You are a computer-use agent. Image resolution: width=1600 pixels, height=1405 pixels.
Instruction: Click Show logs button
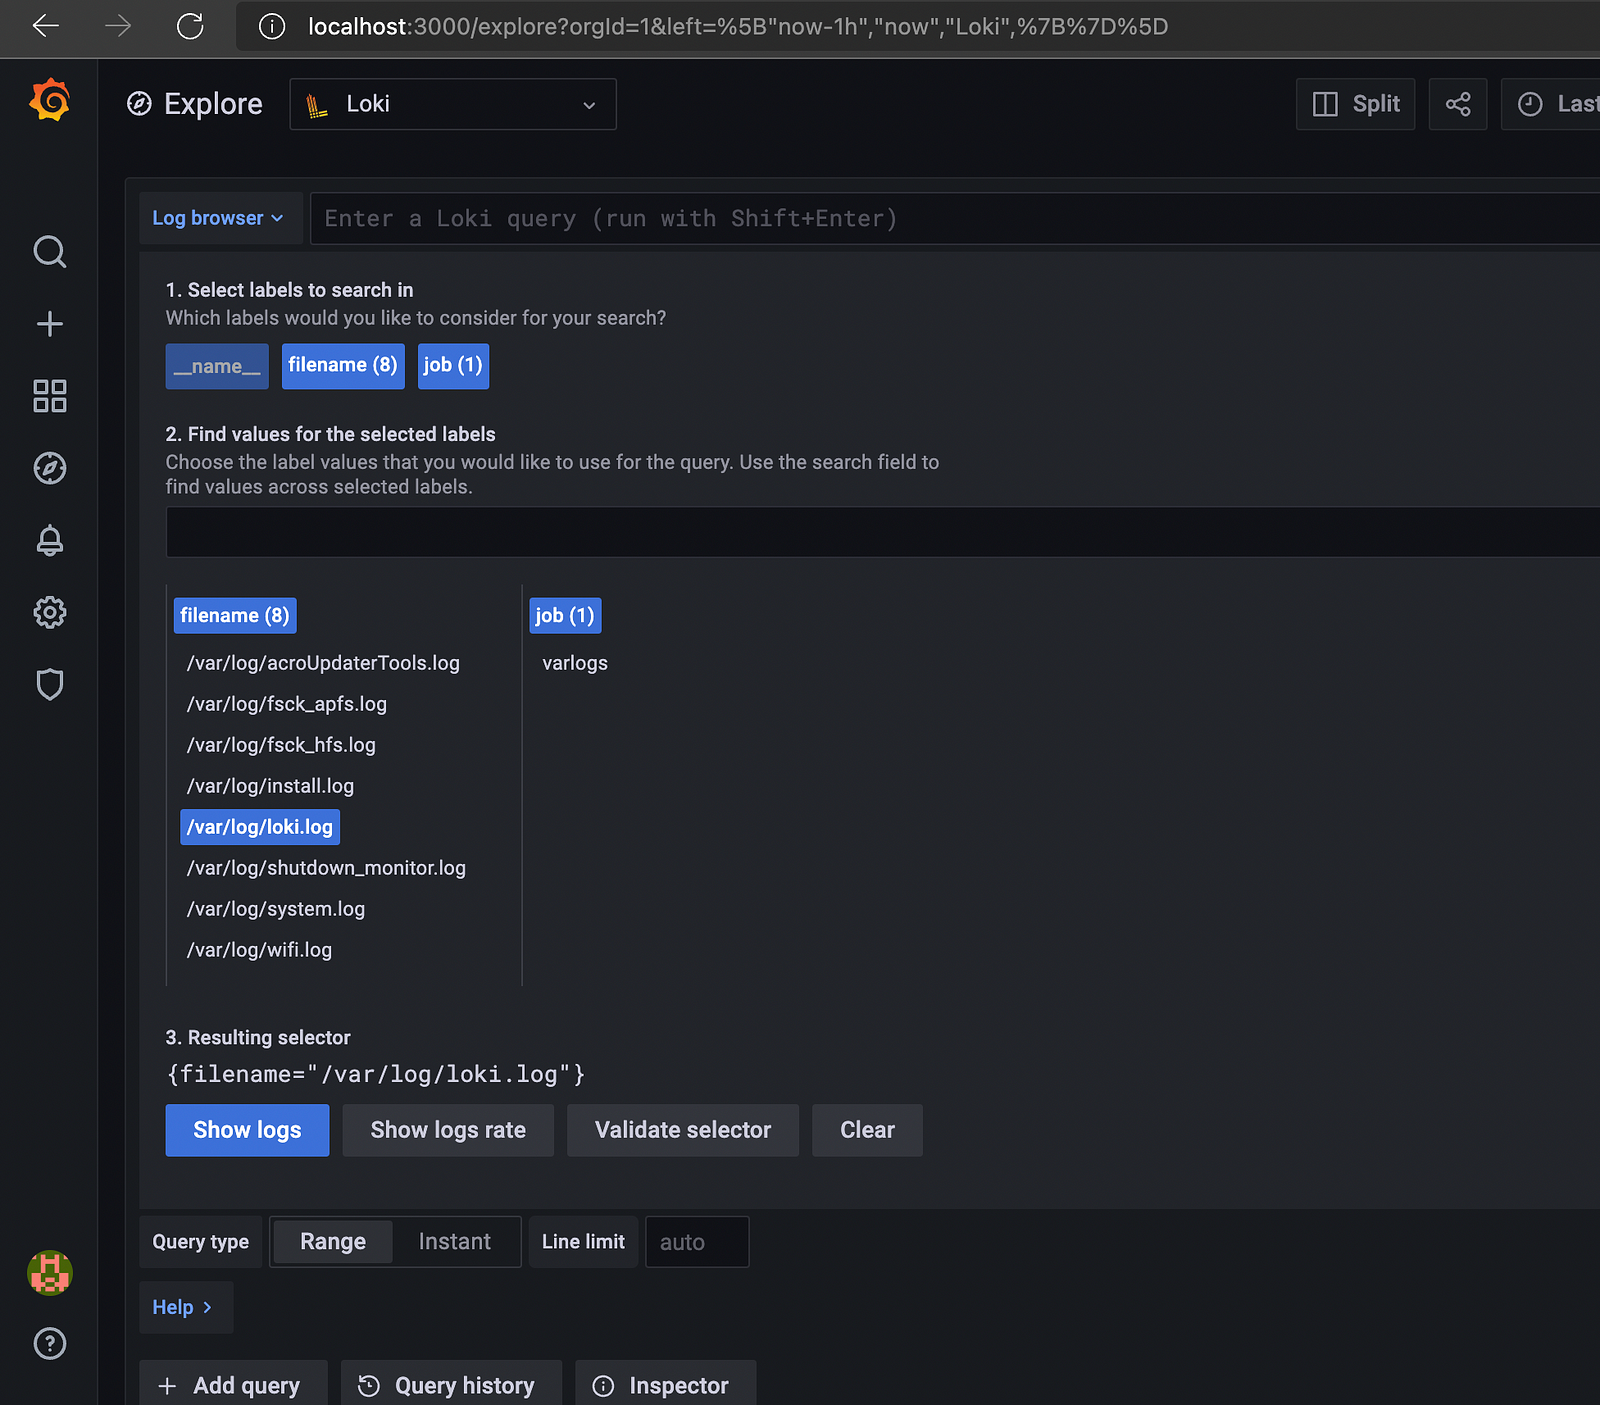tap(247, 1130)
